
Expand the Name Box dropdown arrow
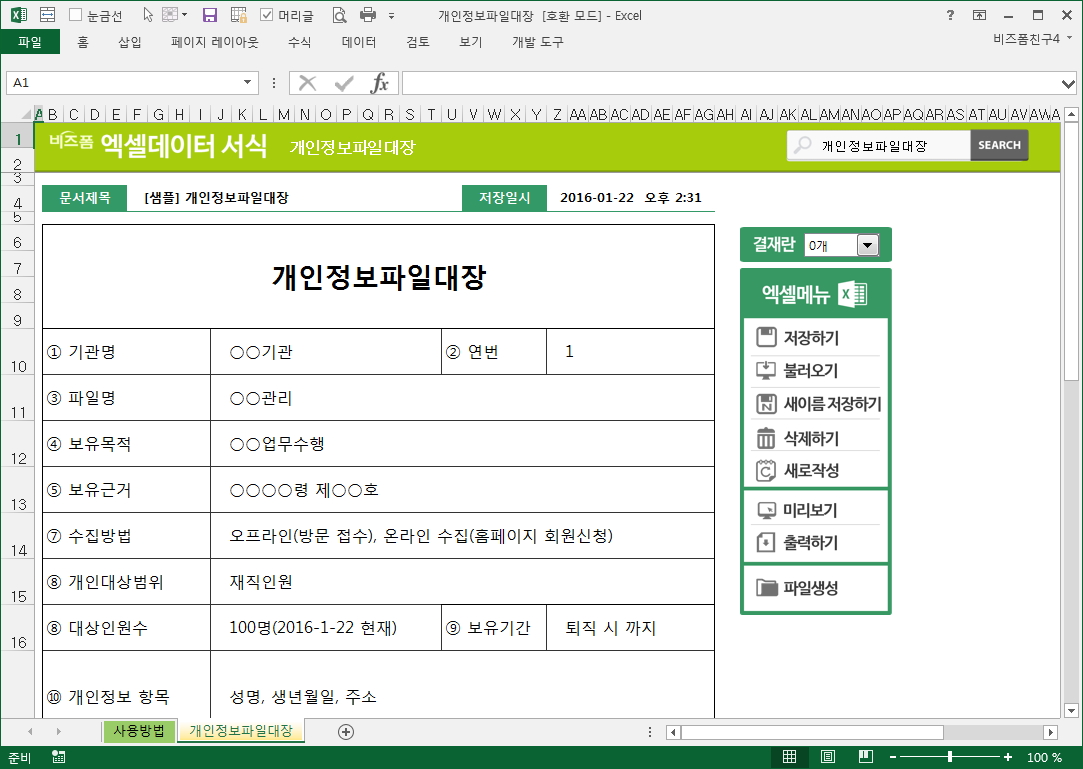click(248, 83)
